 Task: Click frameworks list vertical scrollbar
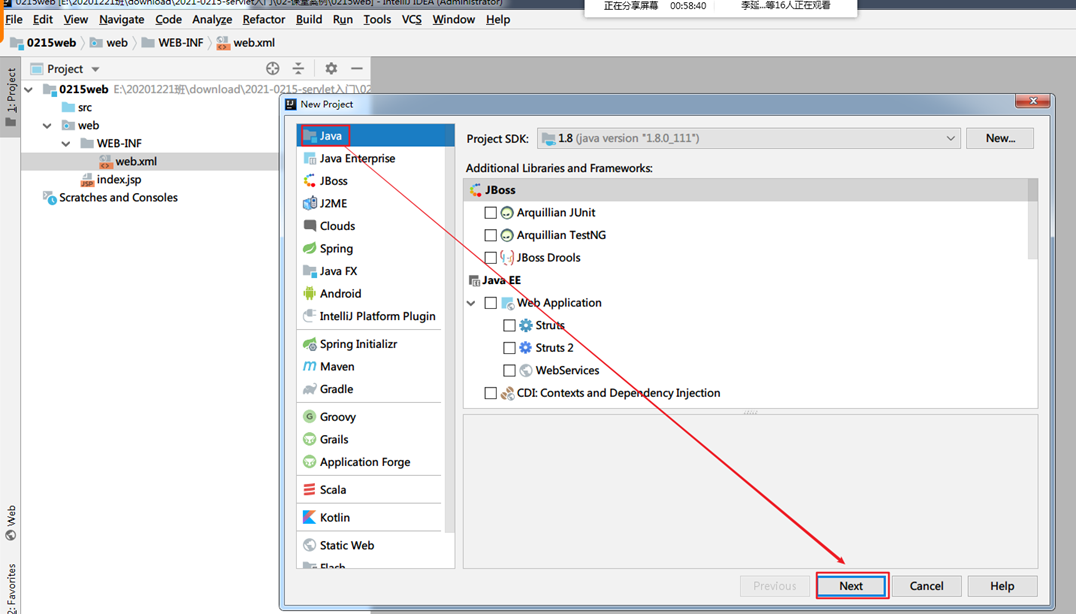(1033, 220)
